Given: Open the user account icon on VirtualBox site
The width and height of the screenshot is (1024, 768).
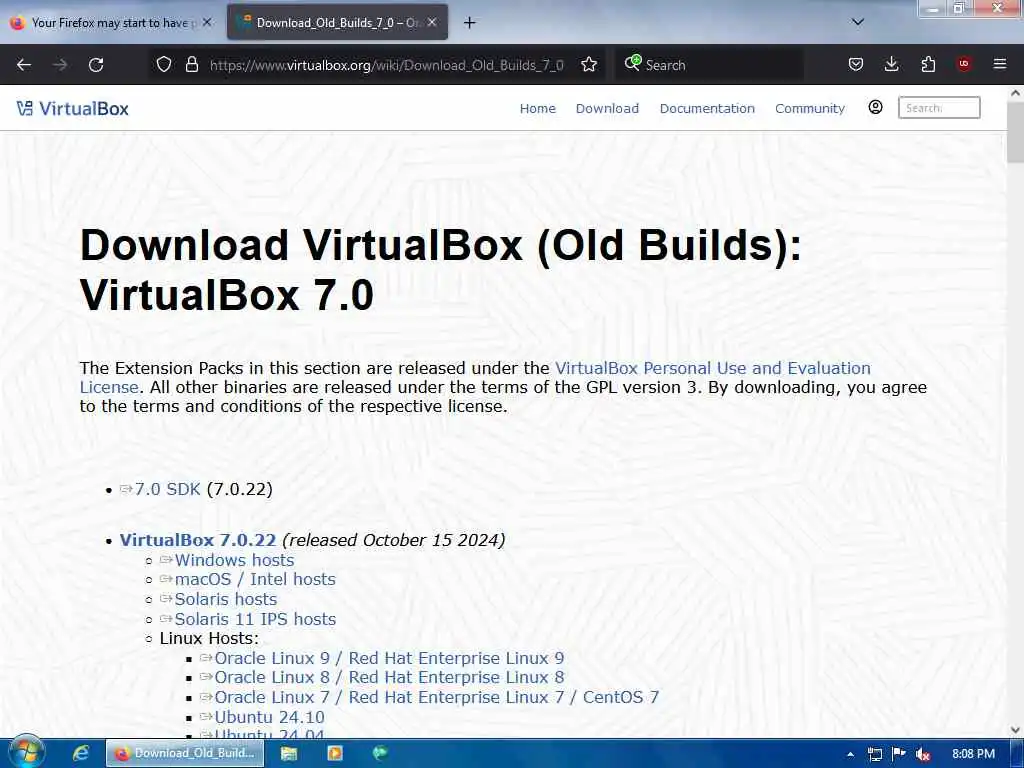Looking at the screenshot, I should tap(876, 107).
